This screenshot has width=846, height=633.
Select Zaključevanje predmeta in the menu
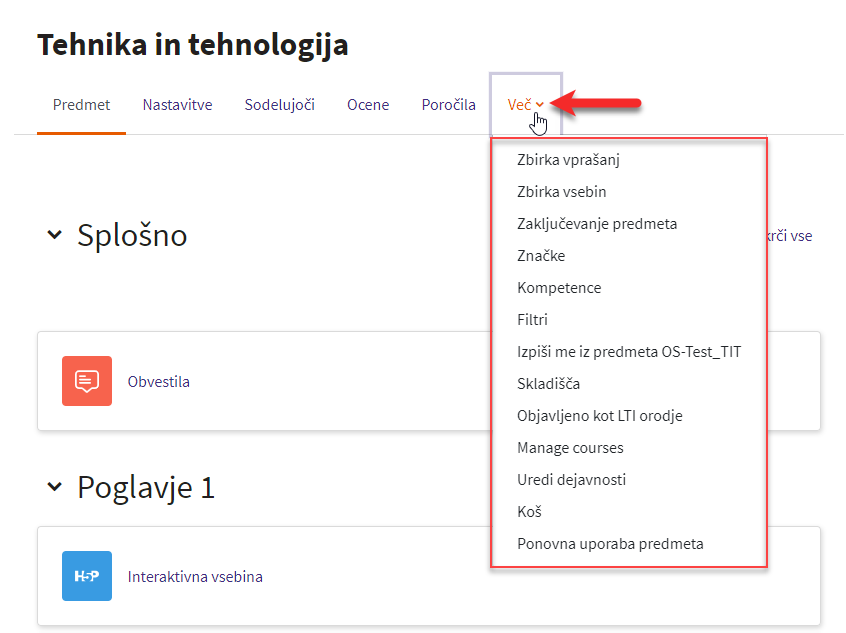[597, 223]
